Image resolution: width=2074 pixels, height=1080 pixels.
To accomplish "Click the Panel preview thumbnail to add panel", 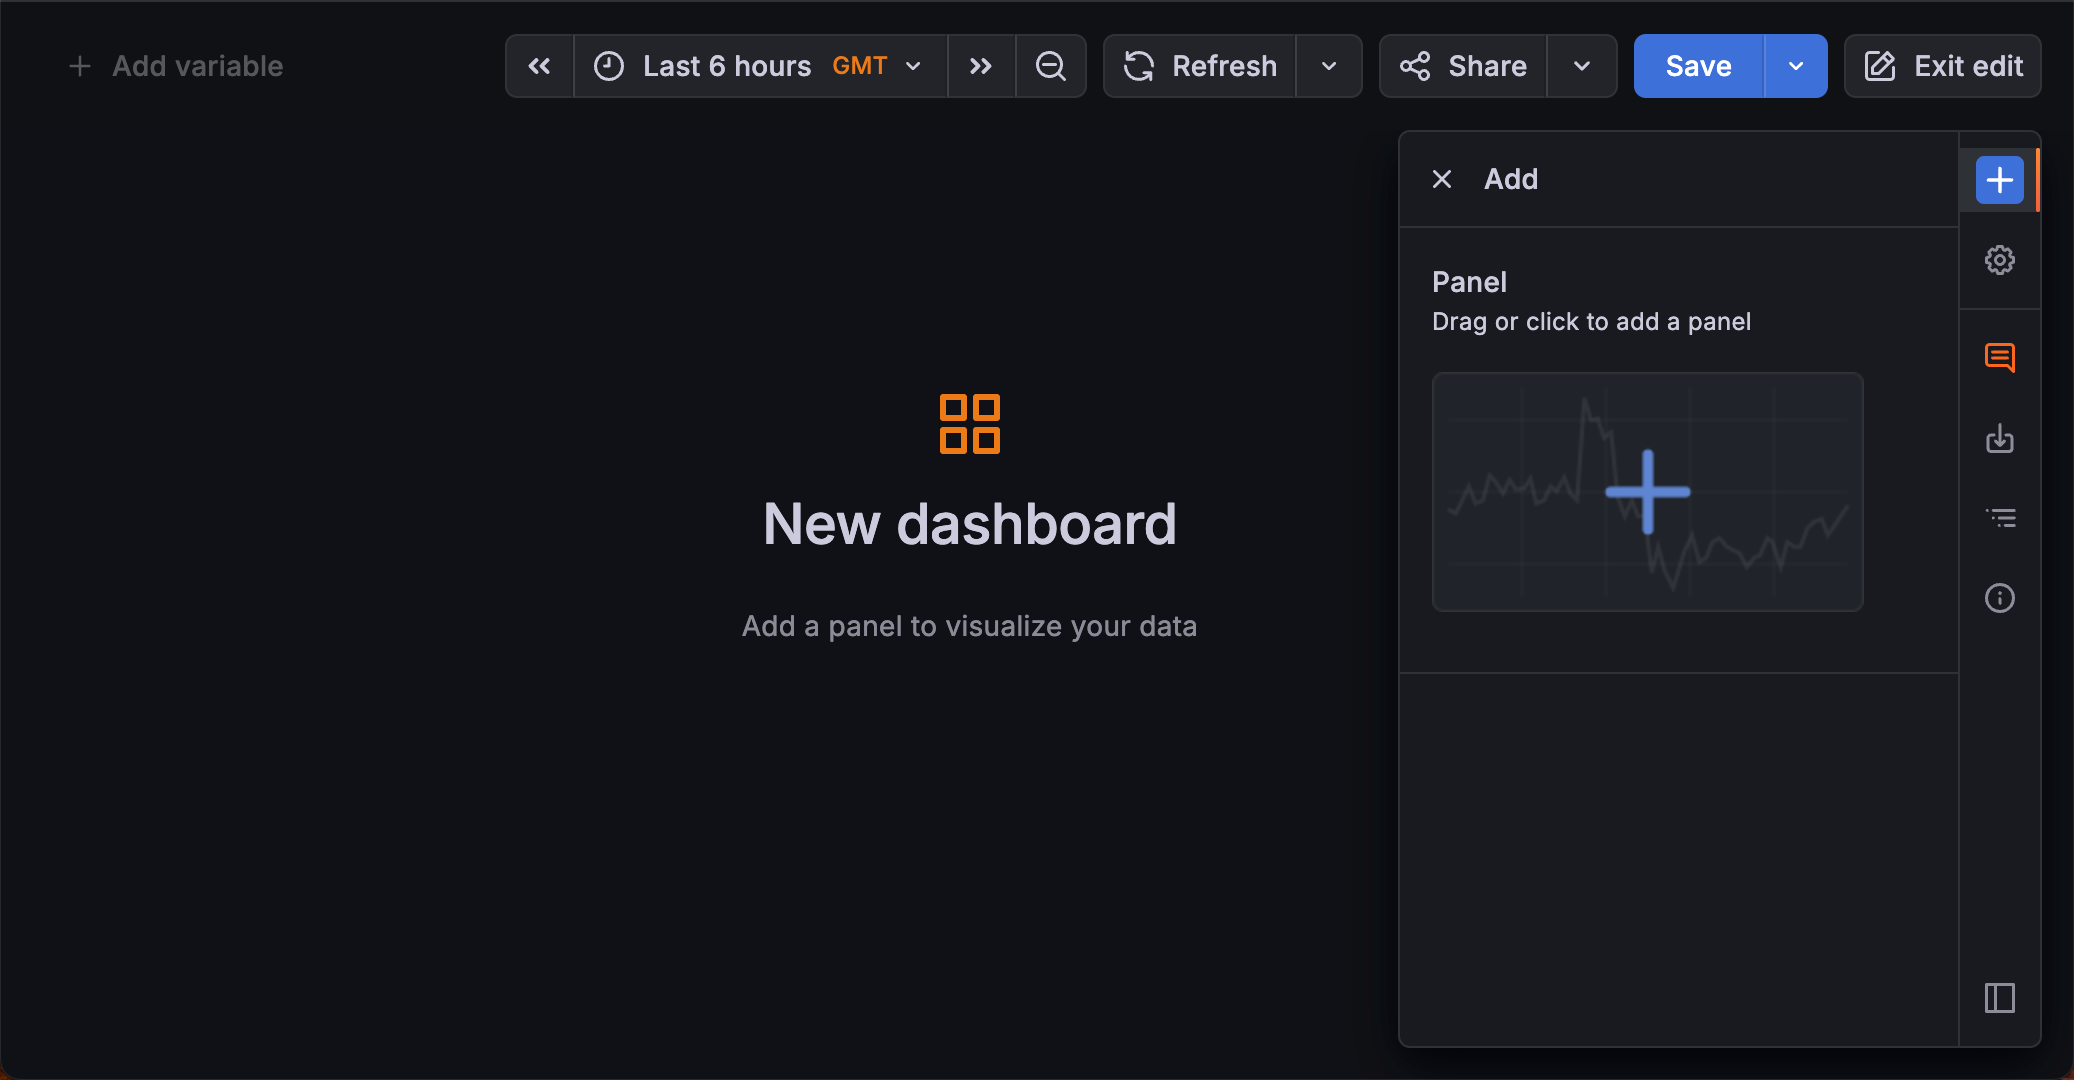I will 1646,492.
